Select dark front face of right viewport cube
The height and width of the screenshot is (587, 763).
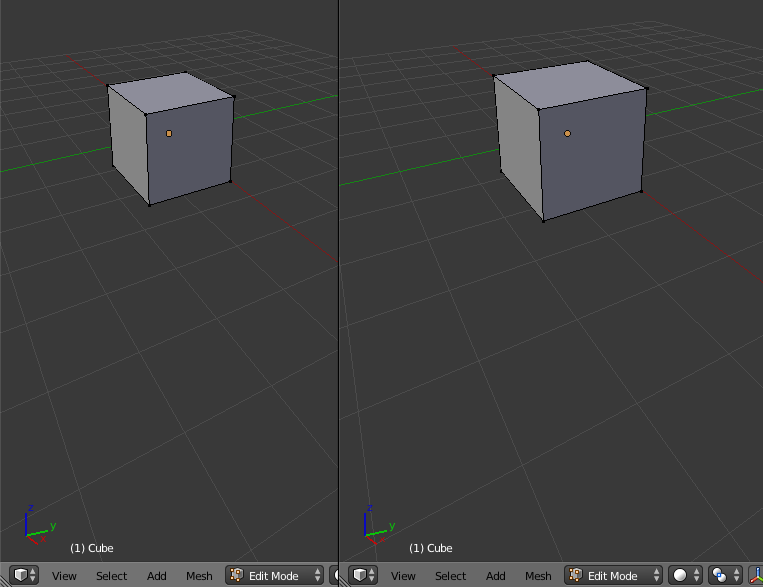[592, 155]
